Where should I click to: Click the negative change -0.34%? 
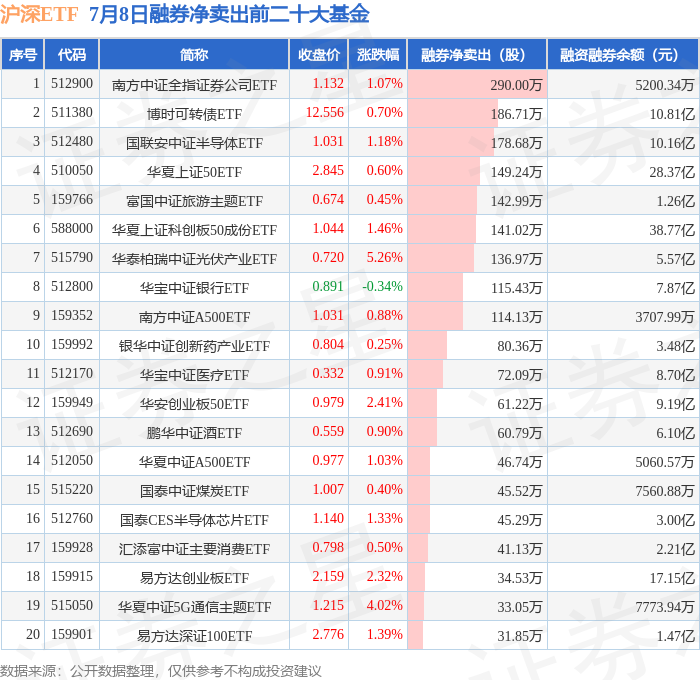coord(383,287)
